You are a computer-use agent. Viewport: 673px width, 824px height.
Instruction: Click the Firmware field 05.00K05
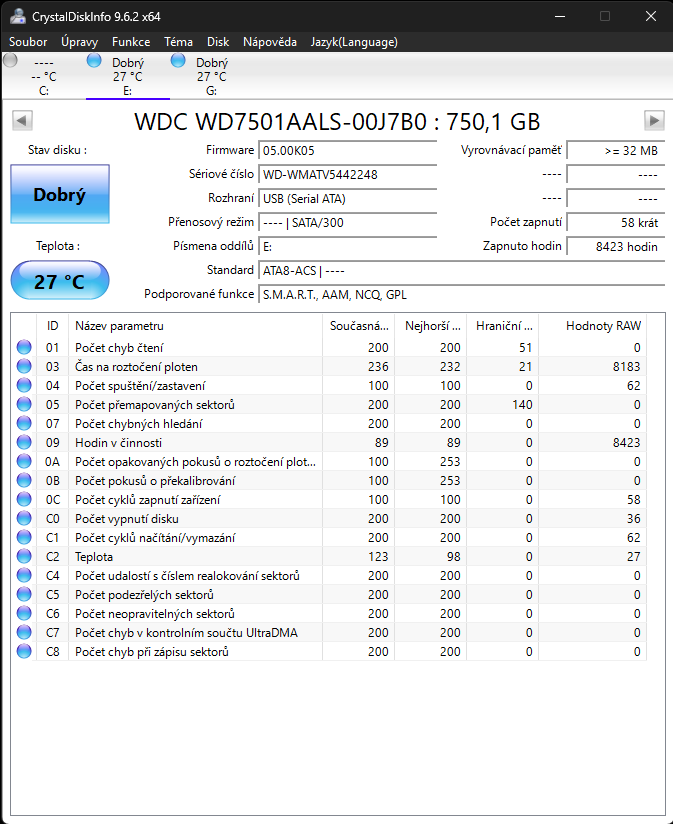click(347, 150)
